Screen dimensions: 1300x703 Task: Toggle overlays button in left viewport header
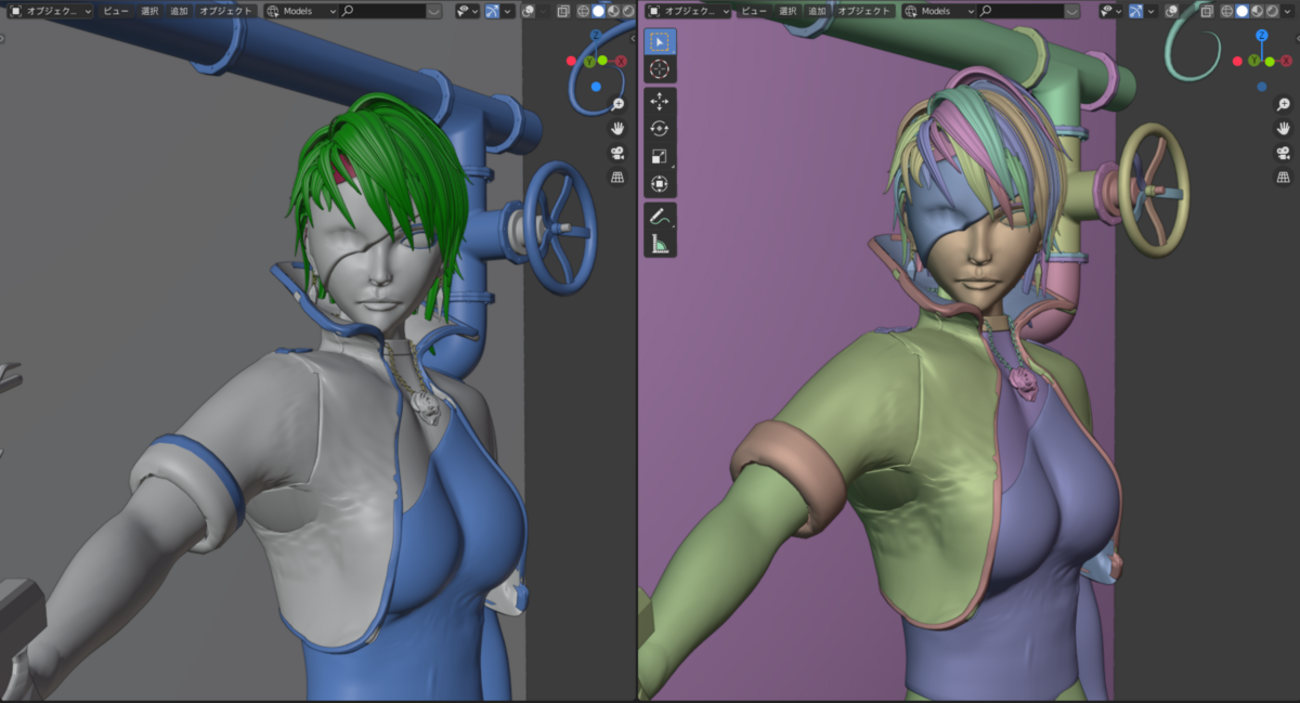click(528, 11)
